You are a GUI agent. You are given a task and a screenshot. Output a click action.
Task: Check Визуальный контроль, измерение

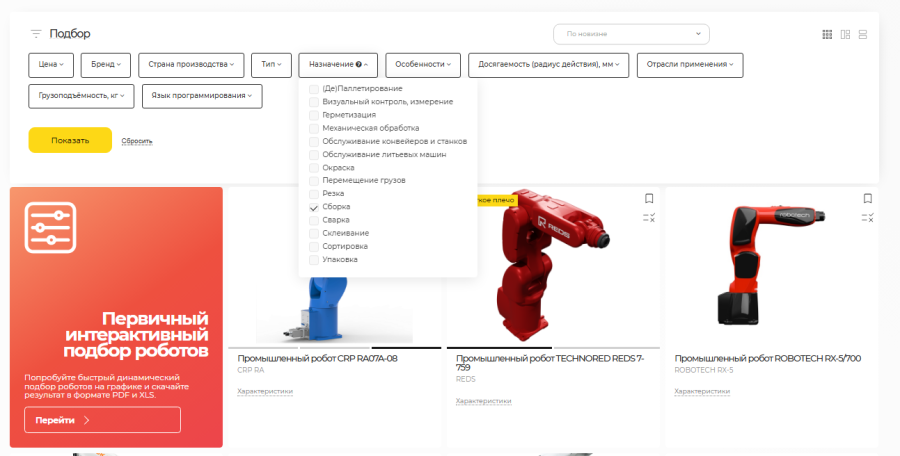pos(314,102)
